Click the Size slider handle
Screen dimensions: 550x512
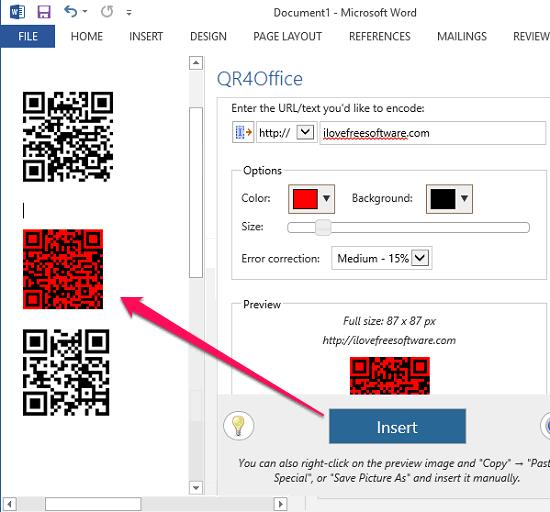(x=323, y=228)
